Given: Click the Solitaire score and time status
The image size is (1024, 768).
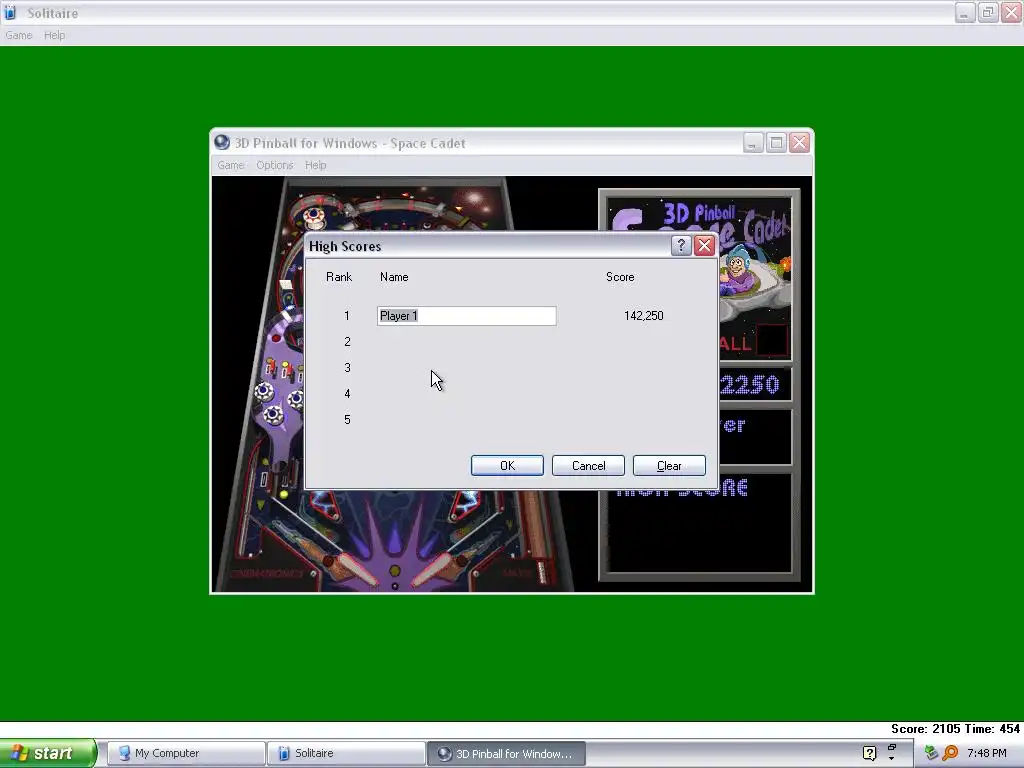Looking at the screenshot, I should (x=955, y=729).
